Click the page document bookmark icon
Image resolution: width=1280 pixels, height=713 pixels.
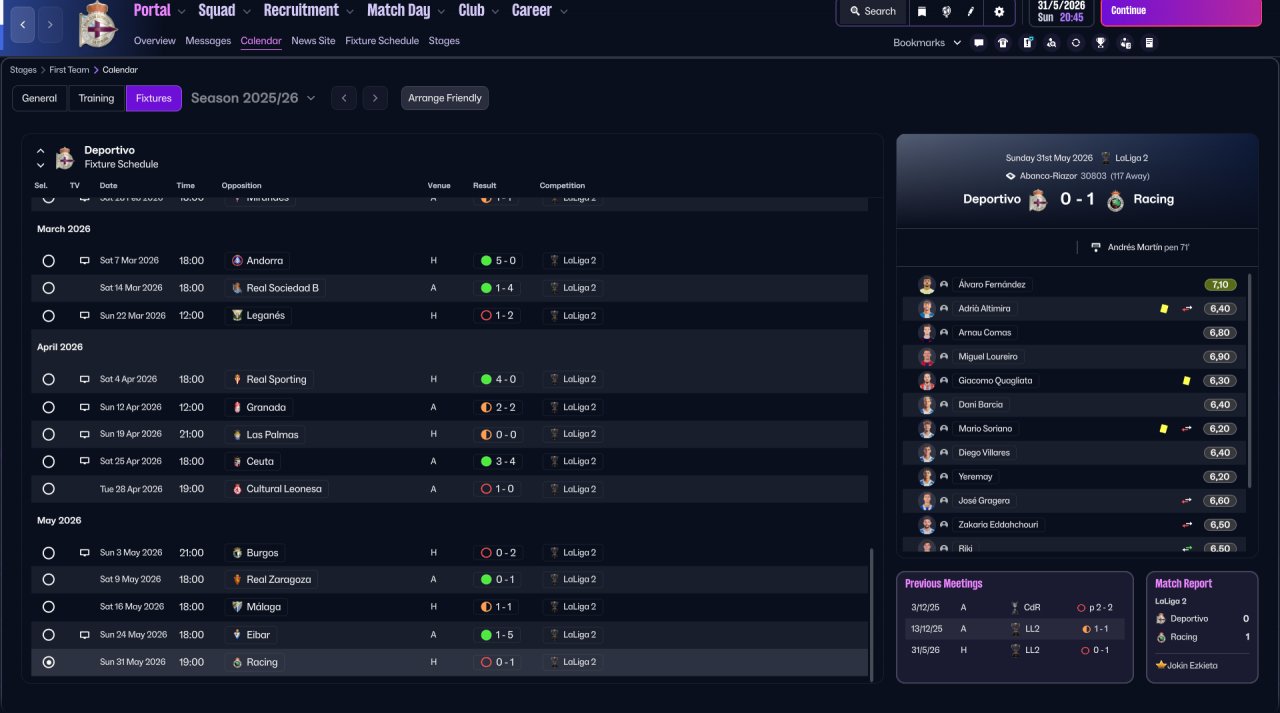pos(1149,43)
